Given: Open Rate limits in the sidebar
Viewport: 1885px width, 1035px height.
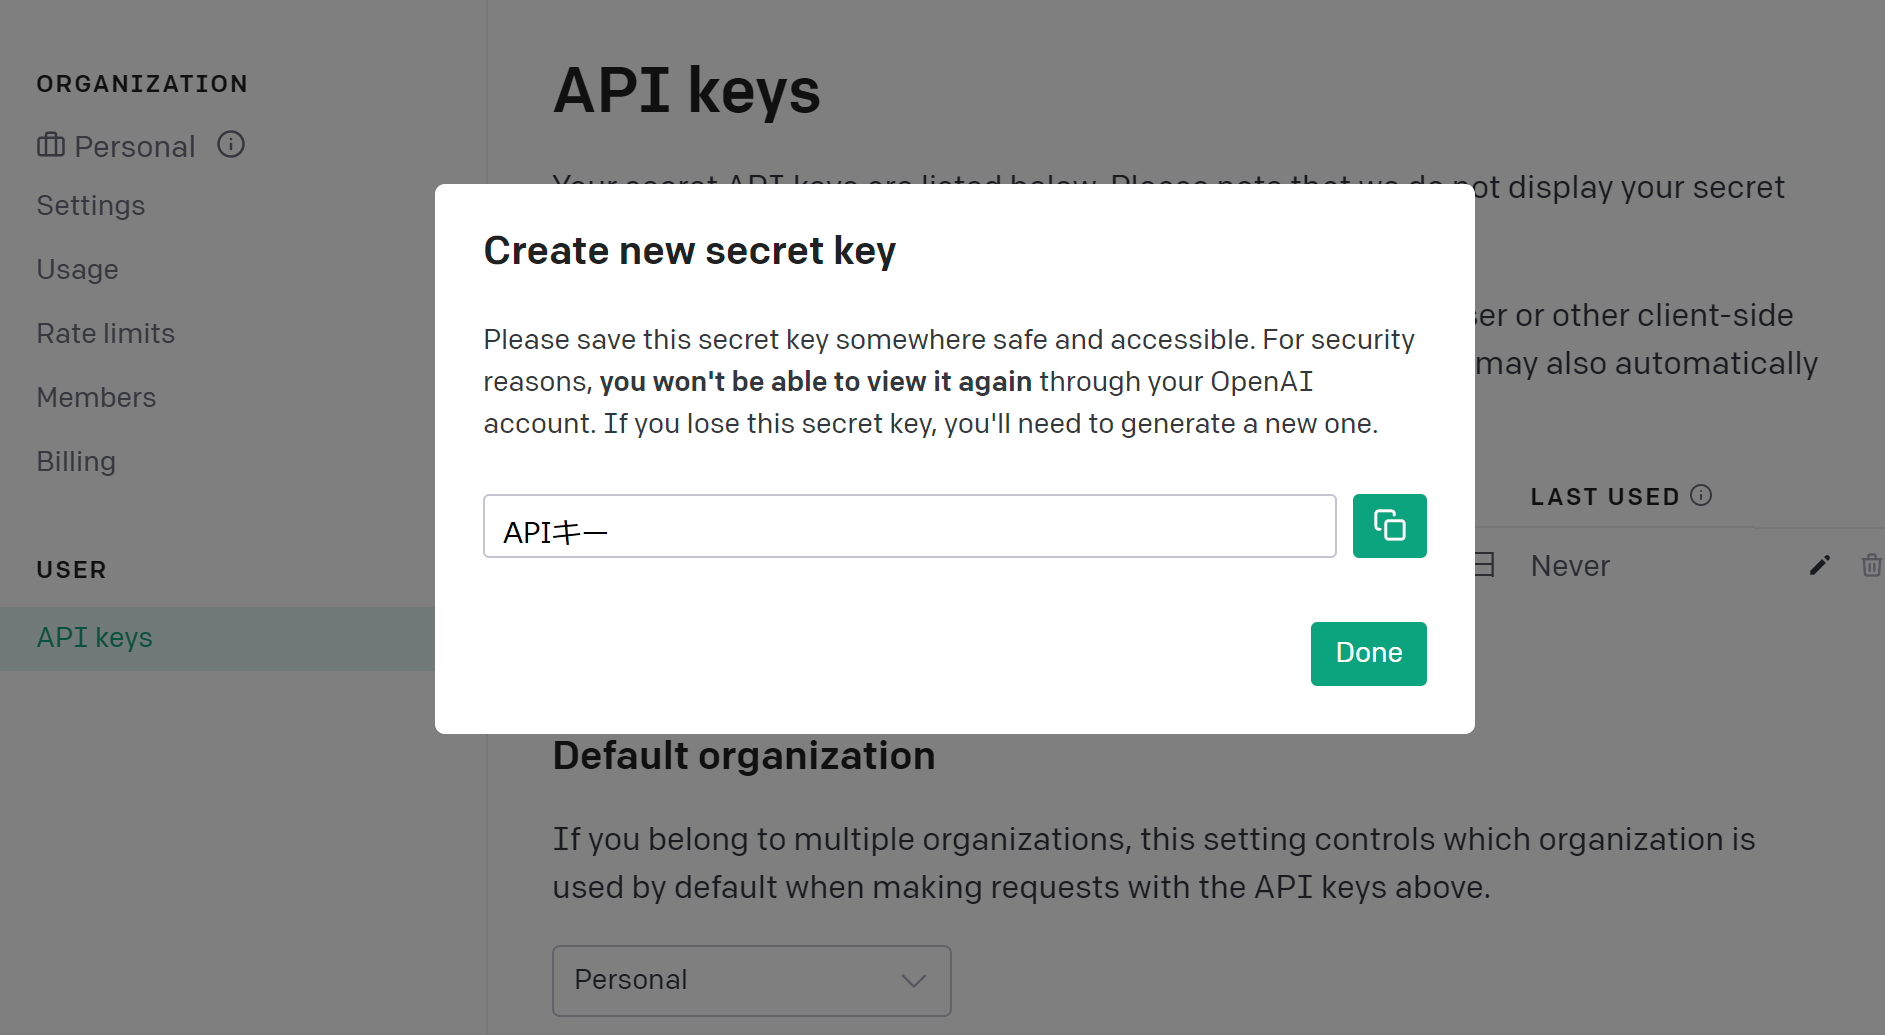Looking at the screenshot, I should (x=106, y=334).
